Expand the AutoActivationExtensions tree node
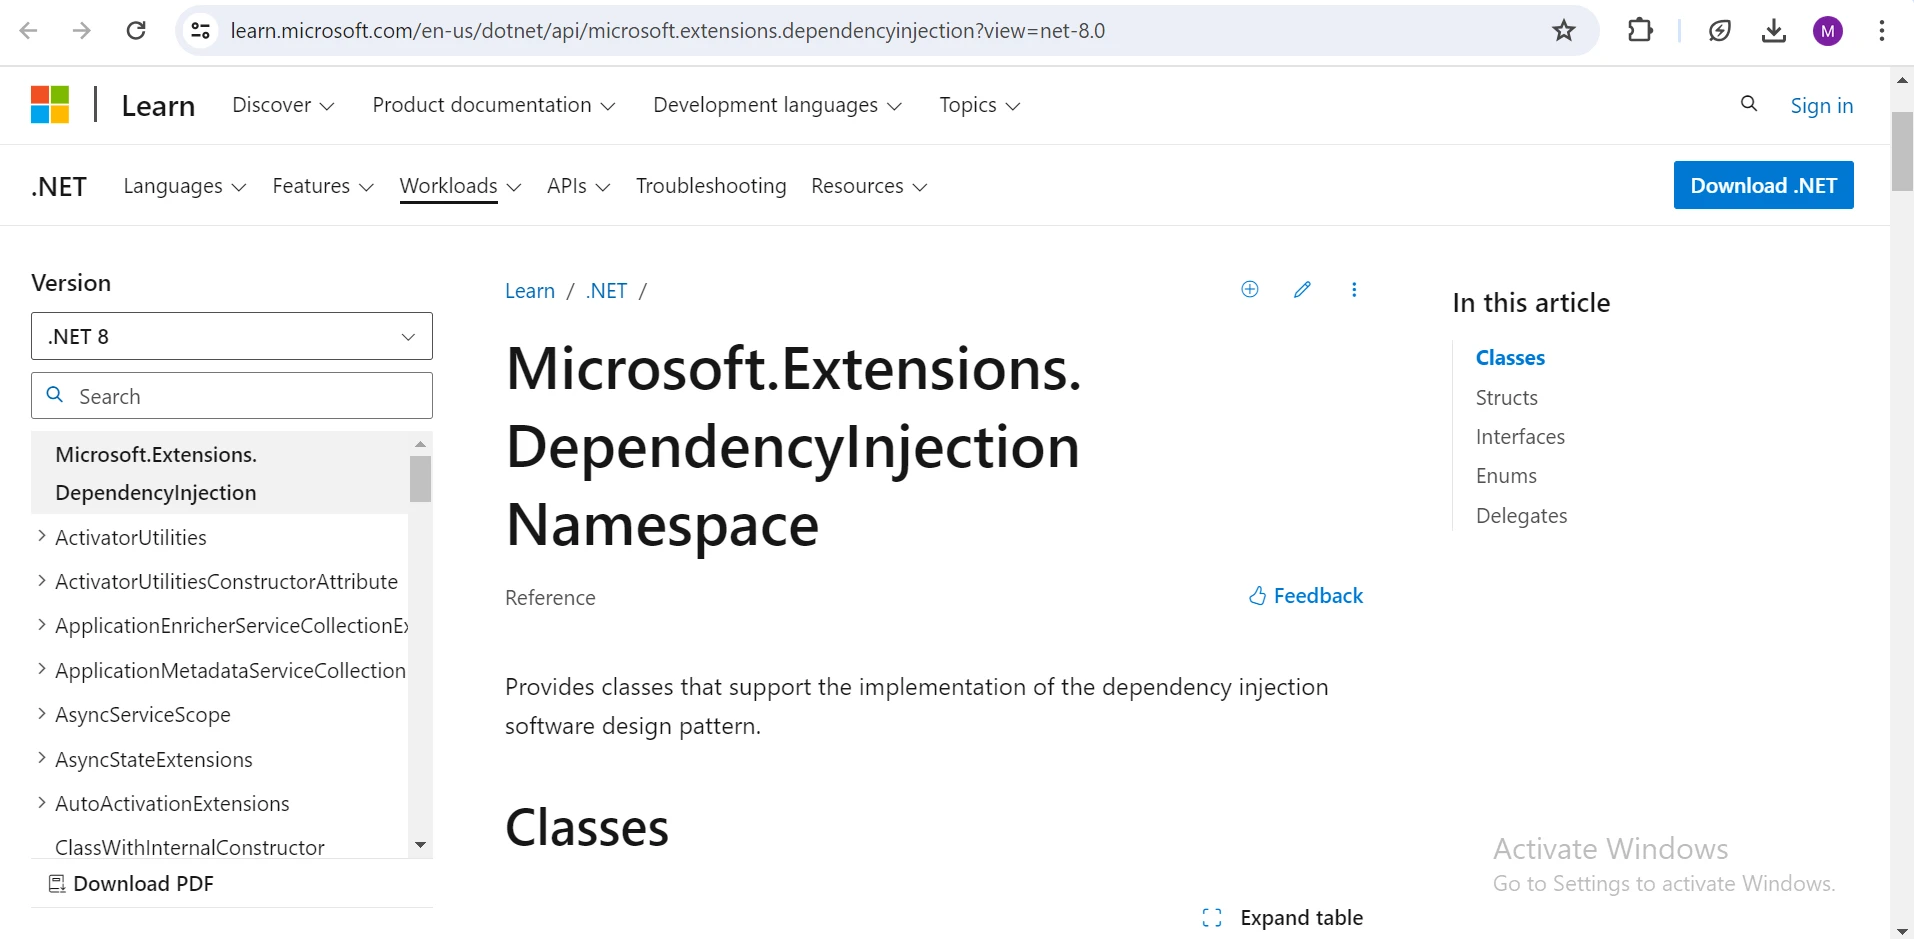 pyautogui.click(x=41, y=802)
